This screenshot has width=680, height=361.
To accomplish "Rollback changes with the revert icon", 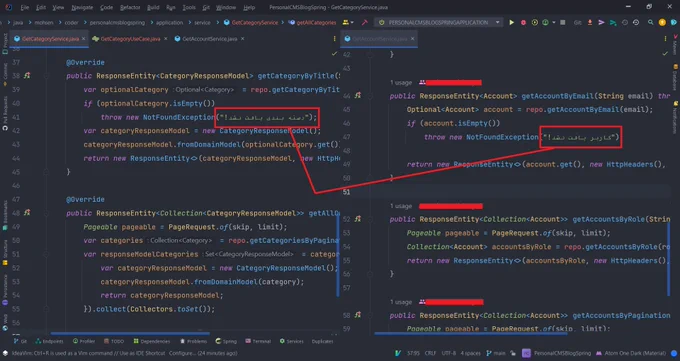I will [636, 22].
